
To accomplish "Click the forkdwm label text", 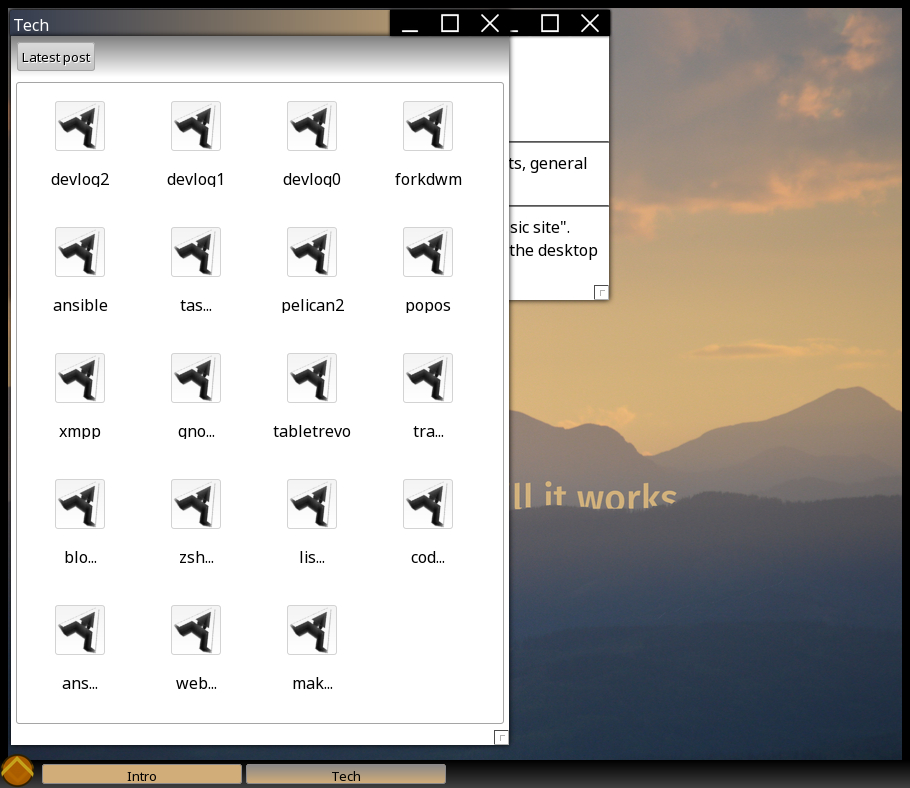I will (428, 179).
